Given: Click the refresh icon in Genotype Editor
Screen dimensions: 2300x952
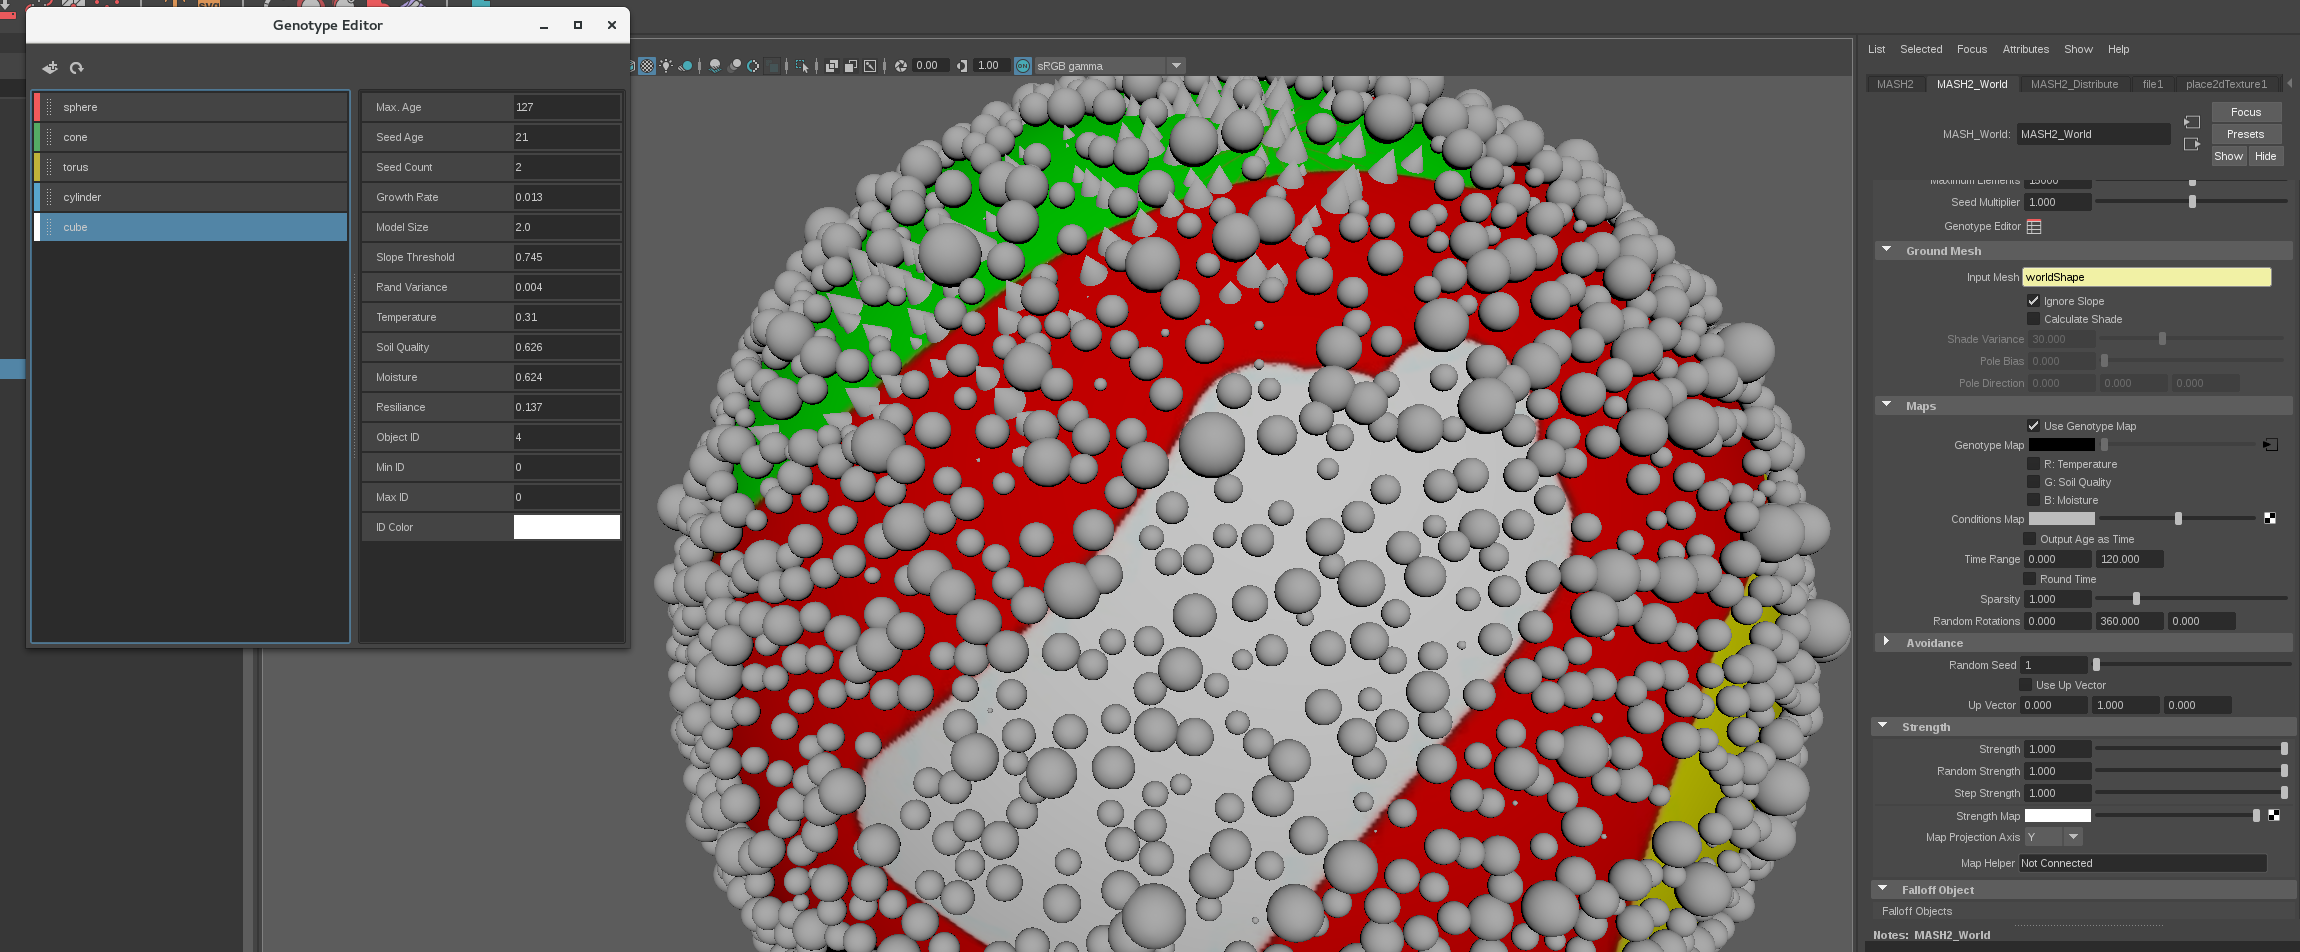Looking at the screenshot, I should coord(77,68).
